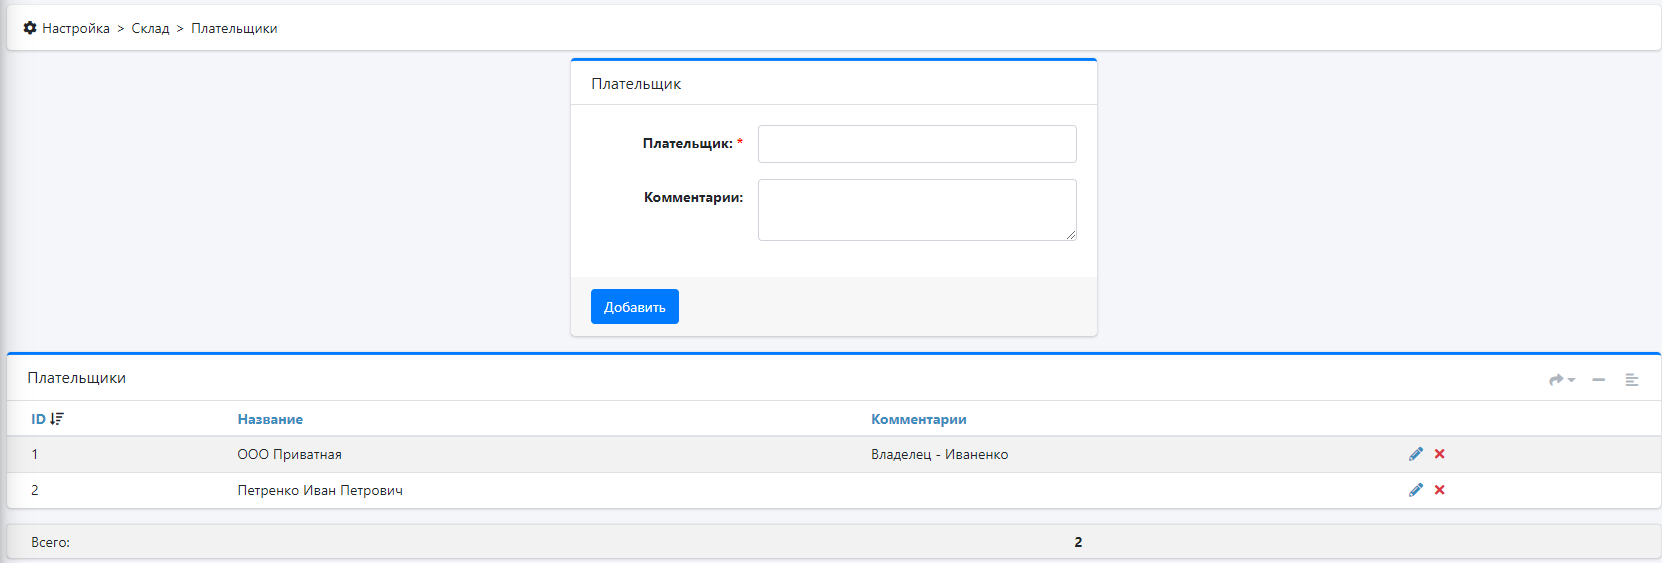The width and height of the screenshot is (1662, 563).
Task: Edit the Петренко Иван Петрович row
Action: (1415, 490)
